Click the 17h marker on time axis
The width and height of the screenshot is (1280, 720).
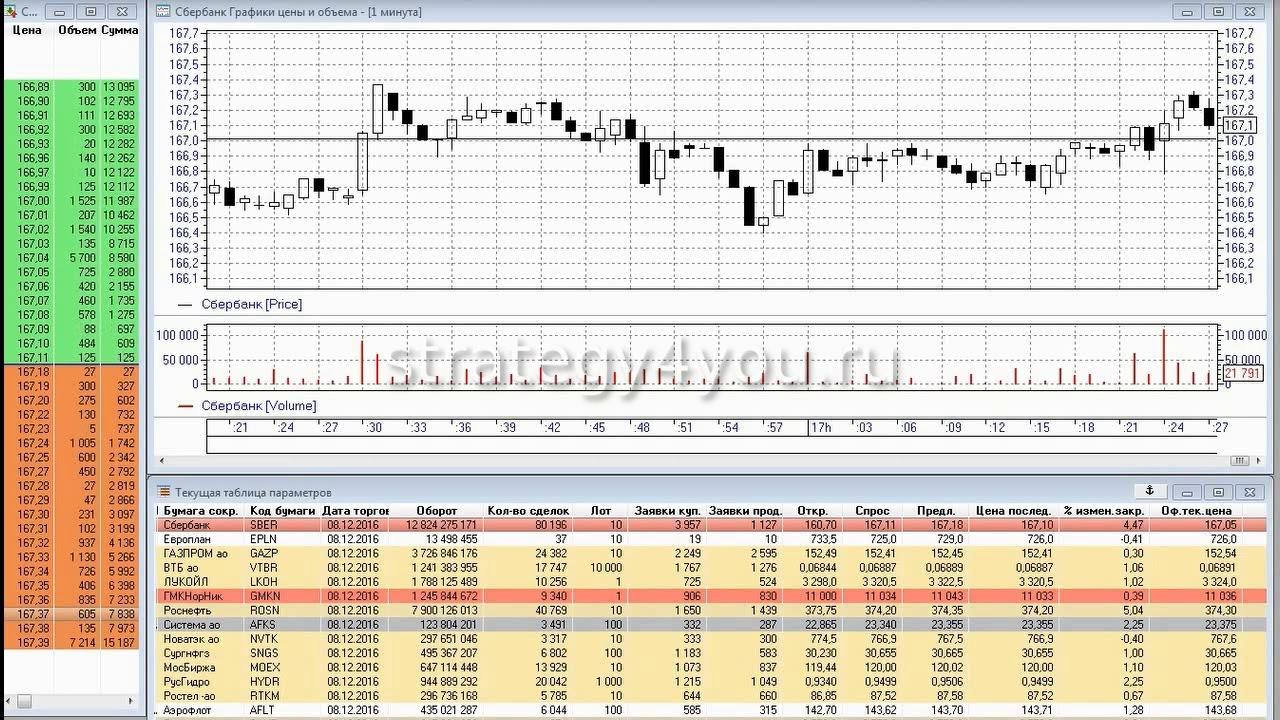pos(820,427)
